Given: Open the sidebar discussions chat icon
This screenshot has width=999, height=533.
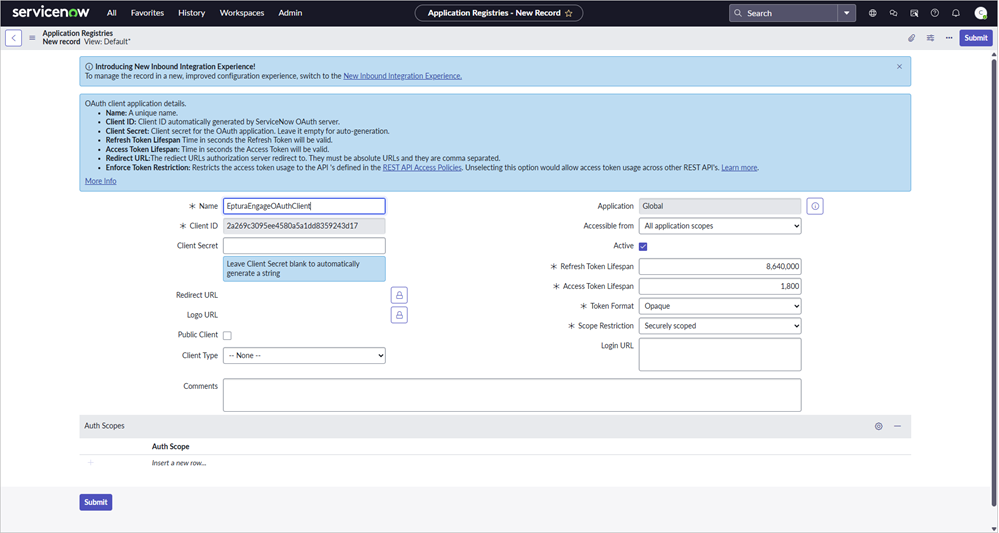Looking at the screenshot, I should 893,13.
